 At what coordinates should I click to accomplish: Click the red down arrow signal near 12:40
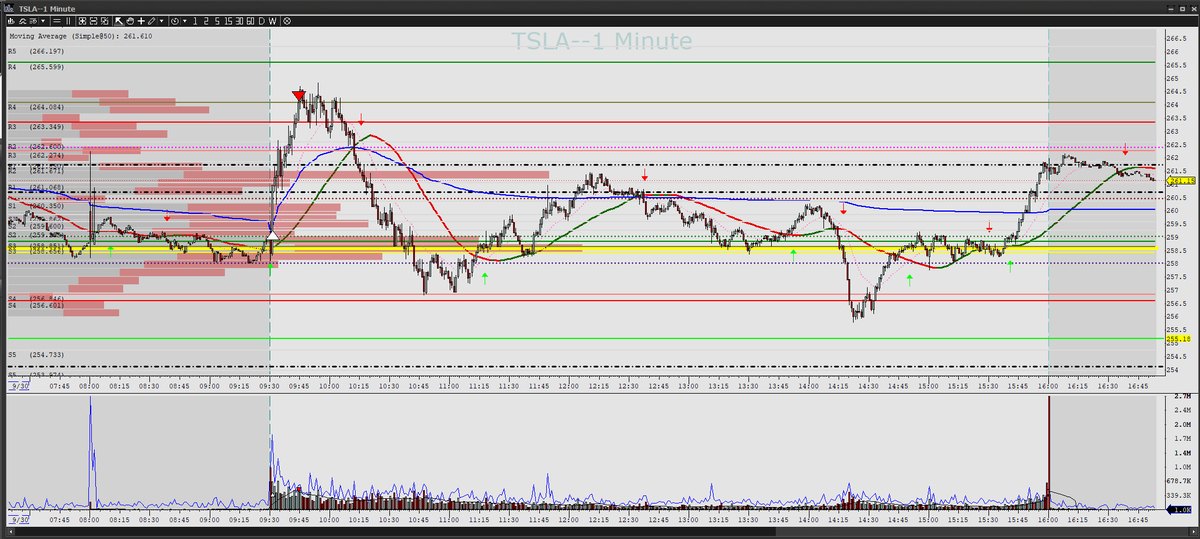coord(645,176)
